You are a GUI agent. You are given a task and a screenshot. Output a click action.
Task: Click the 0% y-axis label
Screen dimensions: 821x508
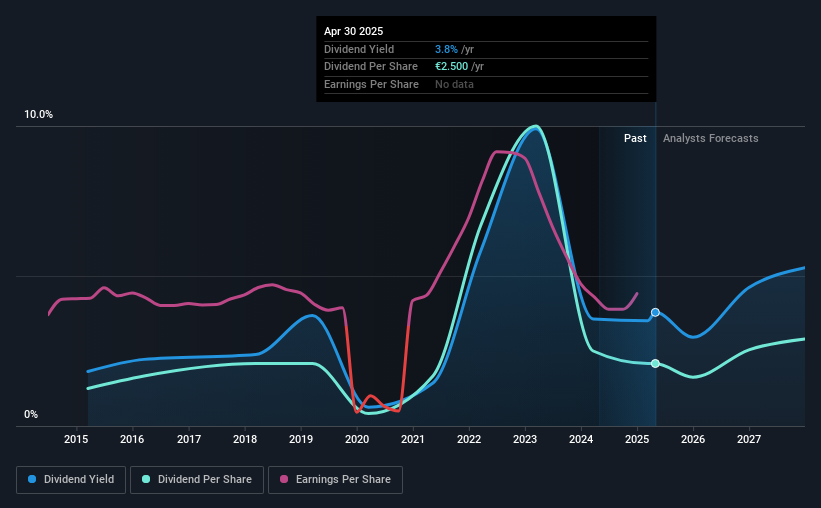tap(31, 414)
